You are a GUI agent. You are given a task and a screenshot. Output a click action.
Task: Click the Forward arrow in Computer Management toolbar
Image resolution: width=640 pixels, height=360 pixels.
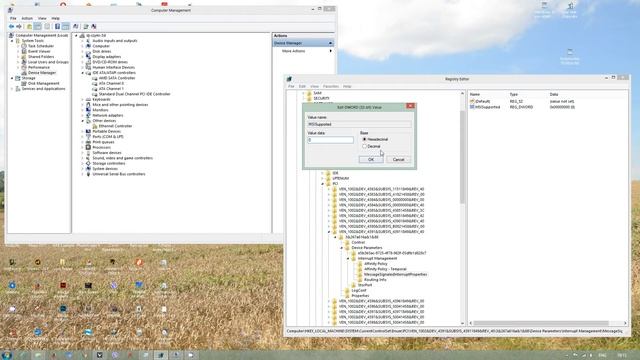pyautogui.click(x=19, y=27)
